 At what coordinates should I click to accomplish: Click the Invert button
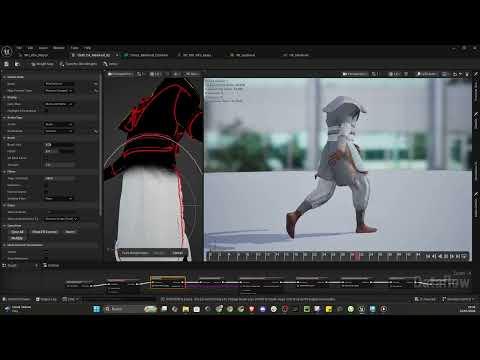click(x=70, y=232)
